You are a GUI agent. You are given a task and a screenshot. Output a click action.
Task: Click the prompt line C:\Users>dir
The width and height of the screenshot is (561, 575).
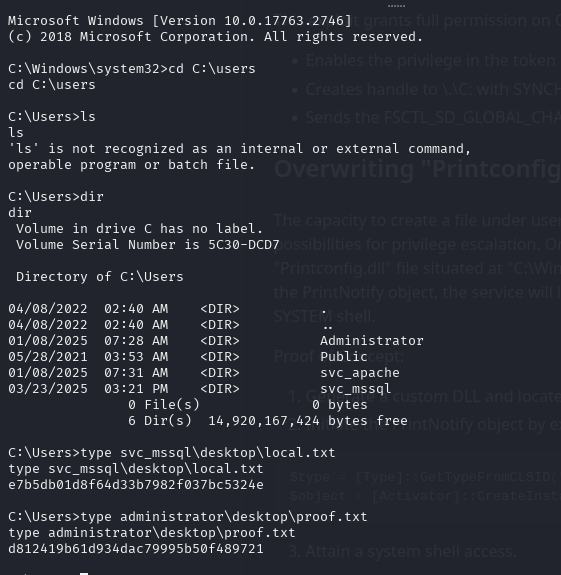(x=56, y=197)
